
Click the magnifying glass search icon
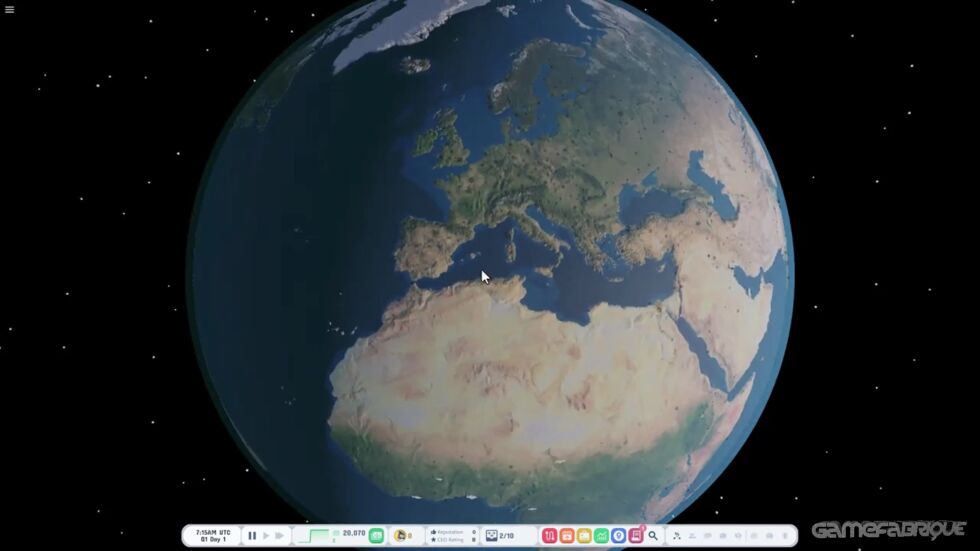(x=653, y=536)
